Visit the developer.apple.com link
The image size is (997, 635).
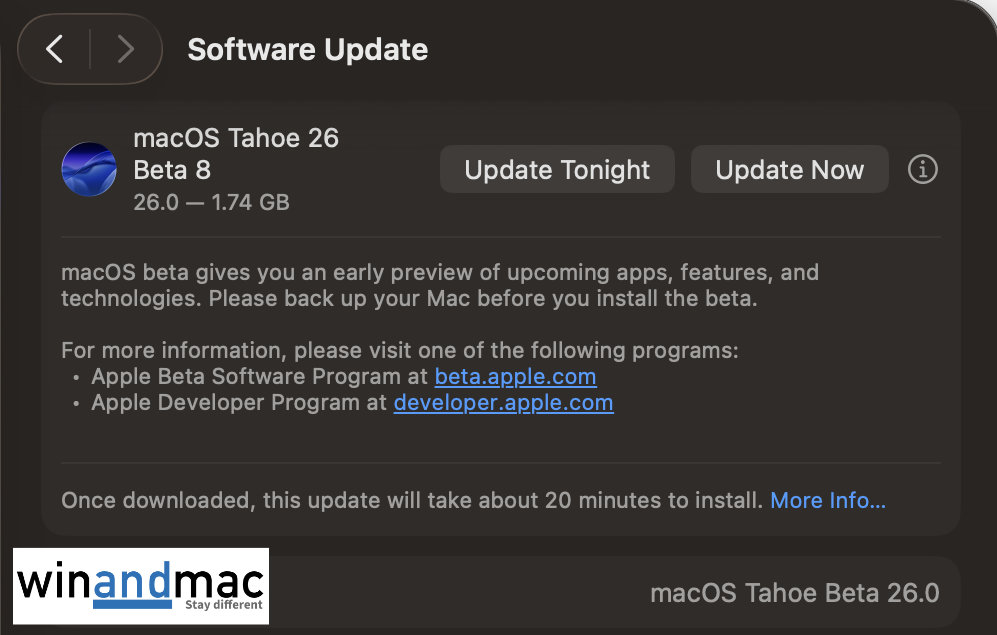coord(503,403)
